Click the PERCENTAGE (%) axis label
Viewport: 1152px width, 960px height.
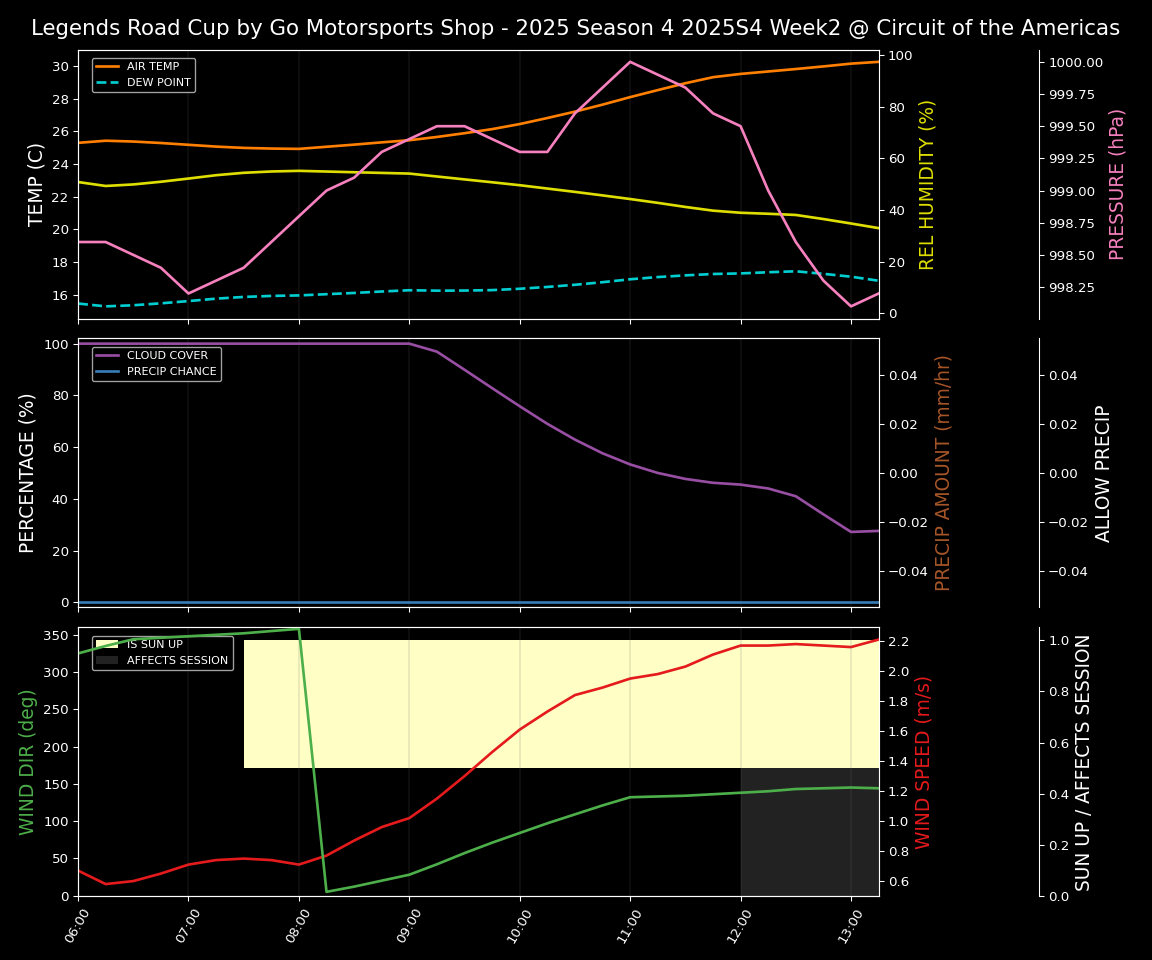[28, 473]
